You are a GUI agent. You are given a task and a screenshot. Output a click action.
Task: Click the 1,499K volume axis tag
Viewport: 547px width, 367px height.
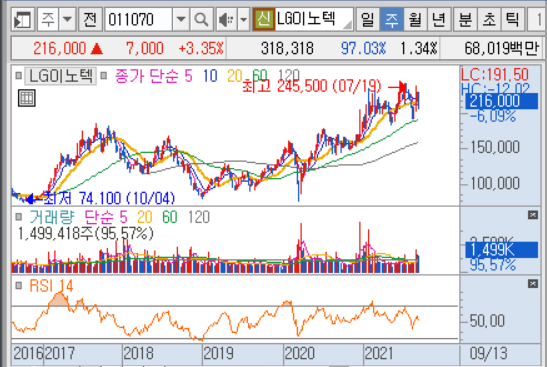click(502, 250)
